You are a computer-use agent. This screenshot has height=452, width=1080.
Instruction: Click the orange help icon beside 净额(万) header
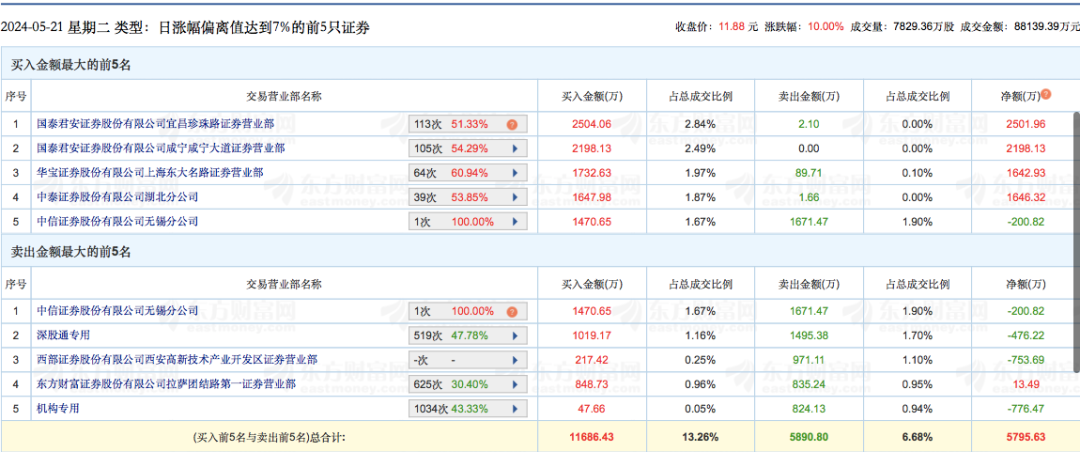point(1046,94)
